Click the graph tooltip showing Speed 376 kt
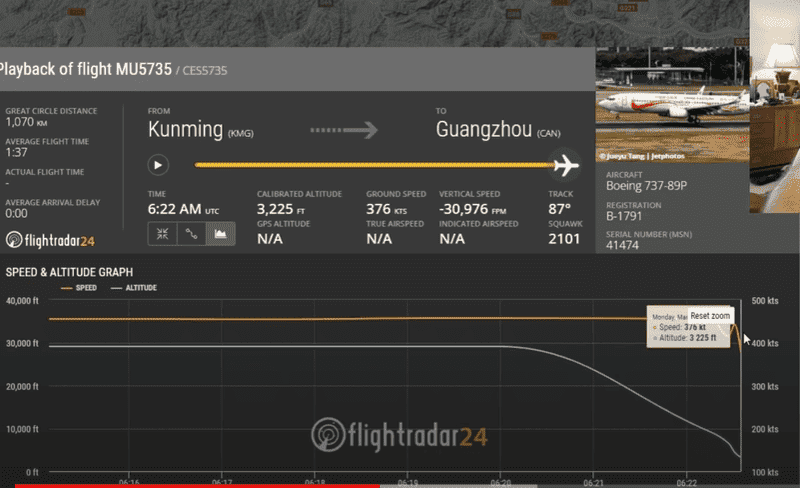The width and height of the screenshot is (800, 488). pyautogui.click(x=688, y=327)
